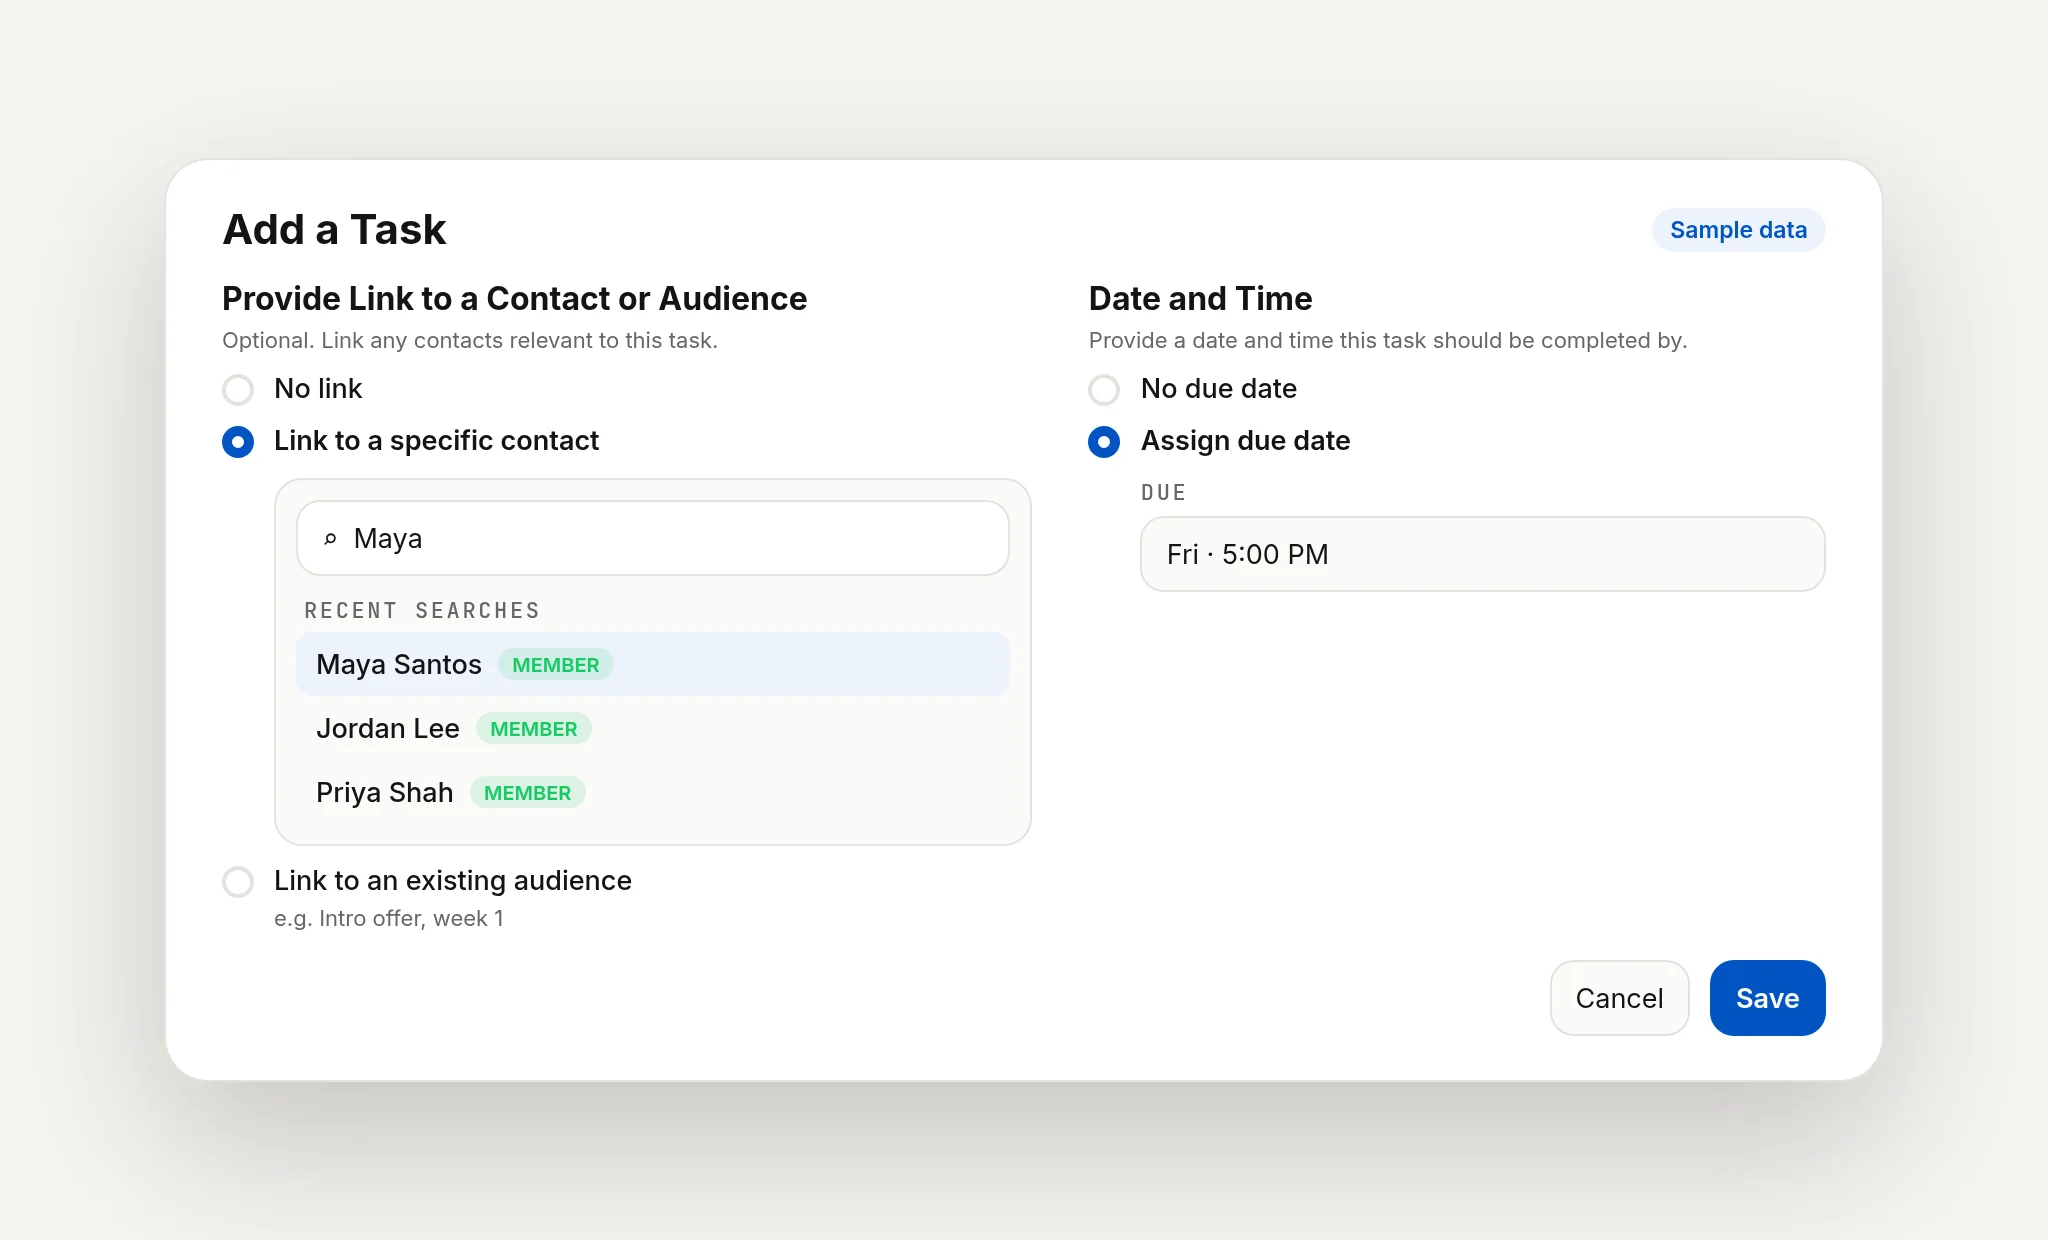2048x1240 pixels.
Task: Click 'Optional. Link any contacts' description
Action: (x=470, y=340)
